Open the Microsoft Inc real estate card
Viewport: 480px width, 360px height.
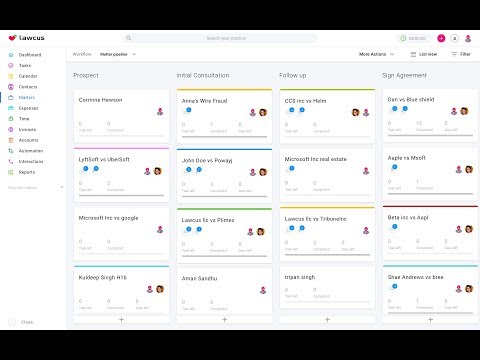pyautogui.click(x=327, y=175)
